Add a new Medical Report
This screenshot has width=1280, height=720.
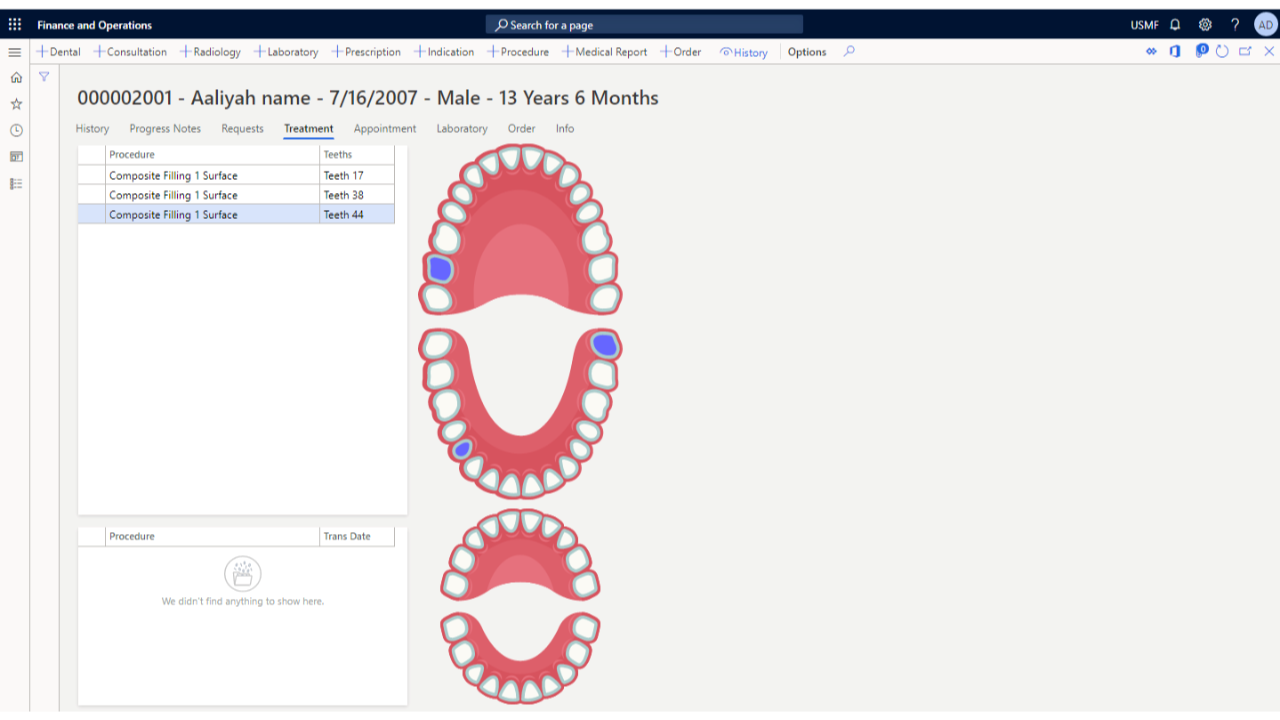tap(605, 52)
